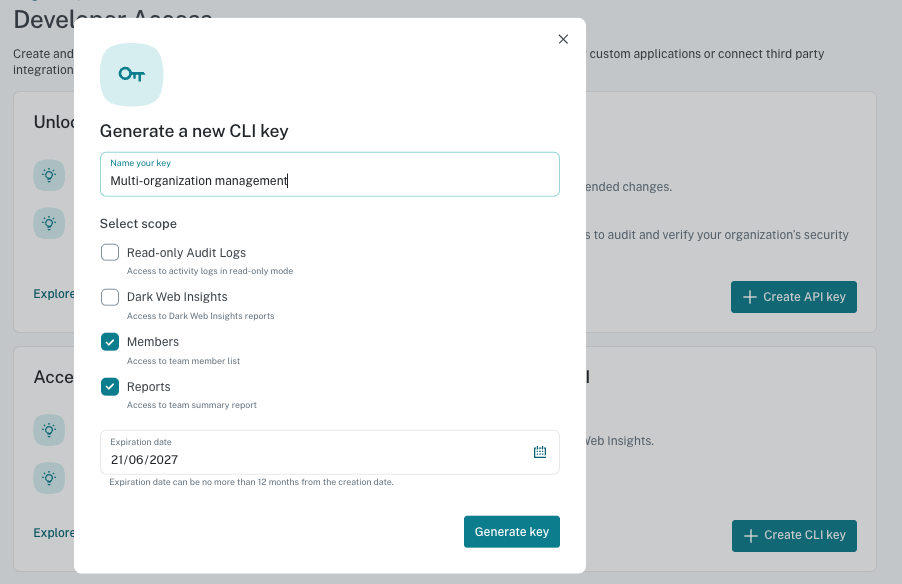Check the Dark Web Insights scope
The image size is (902, 584).
[110, 297]
